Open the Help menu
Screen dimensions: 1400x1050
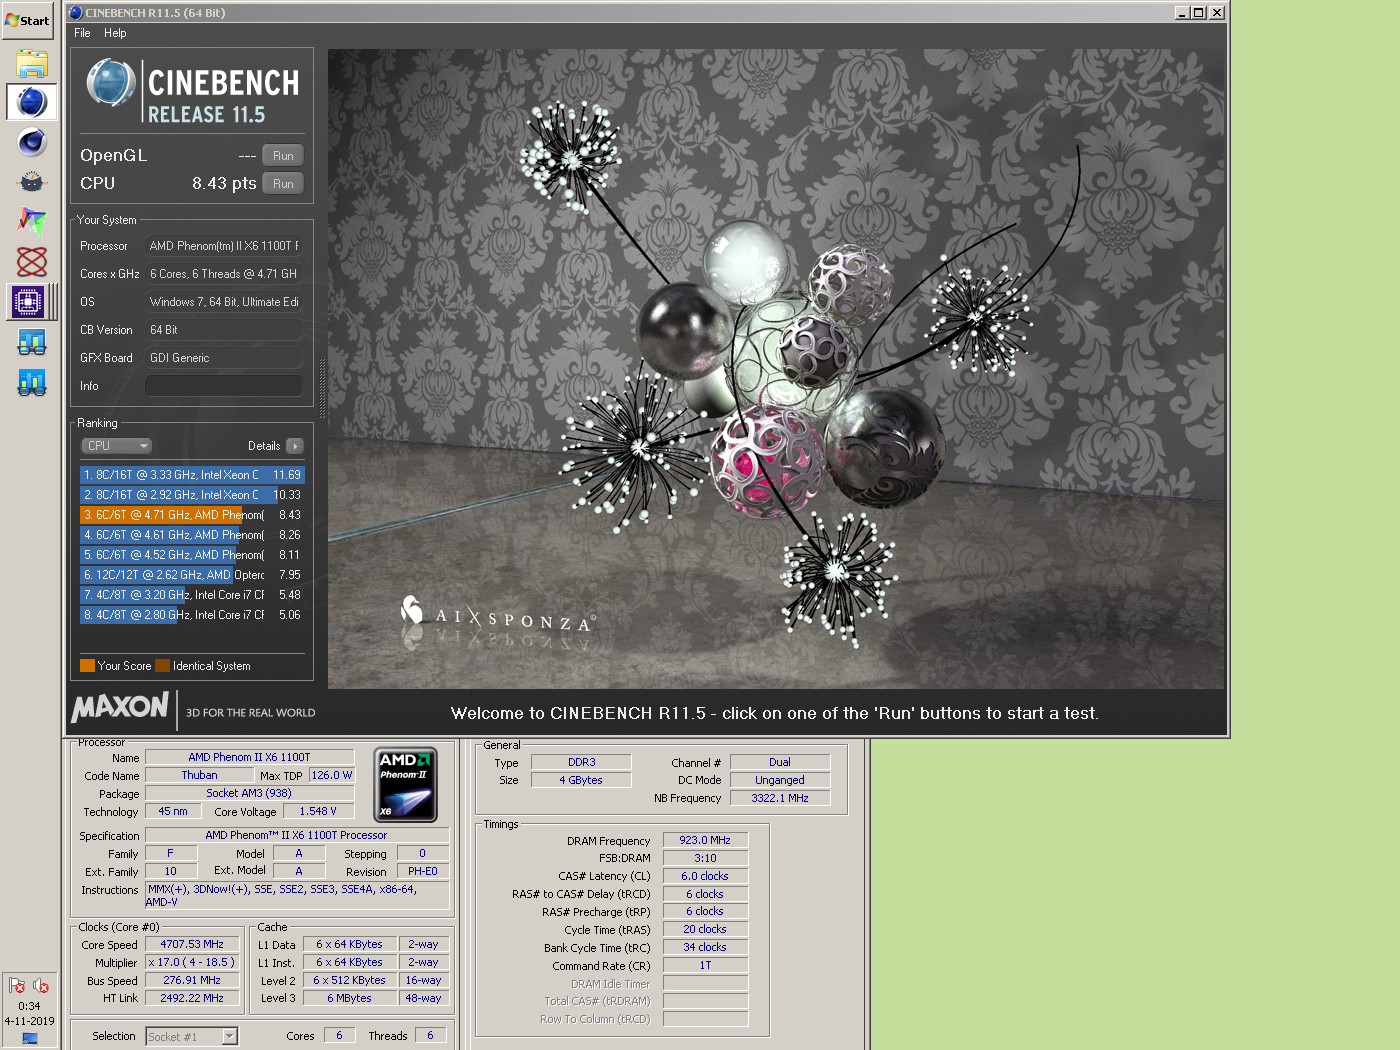point(115,33)
